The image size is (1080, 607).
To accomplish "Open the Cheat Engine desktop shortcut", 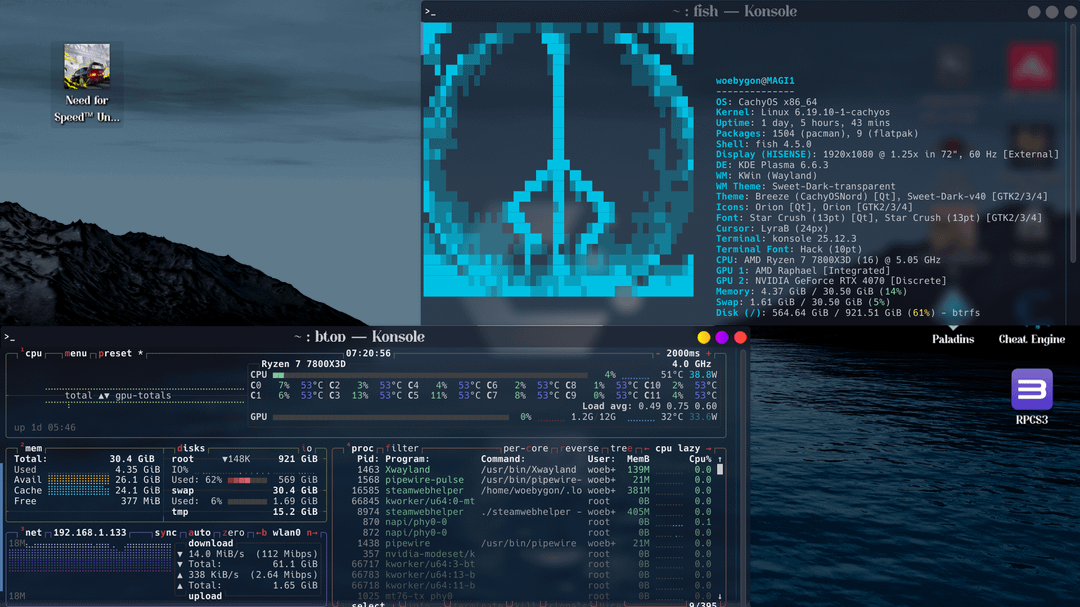I will tap(1031, 339).
